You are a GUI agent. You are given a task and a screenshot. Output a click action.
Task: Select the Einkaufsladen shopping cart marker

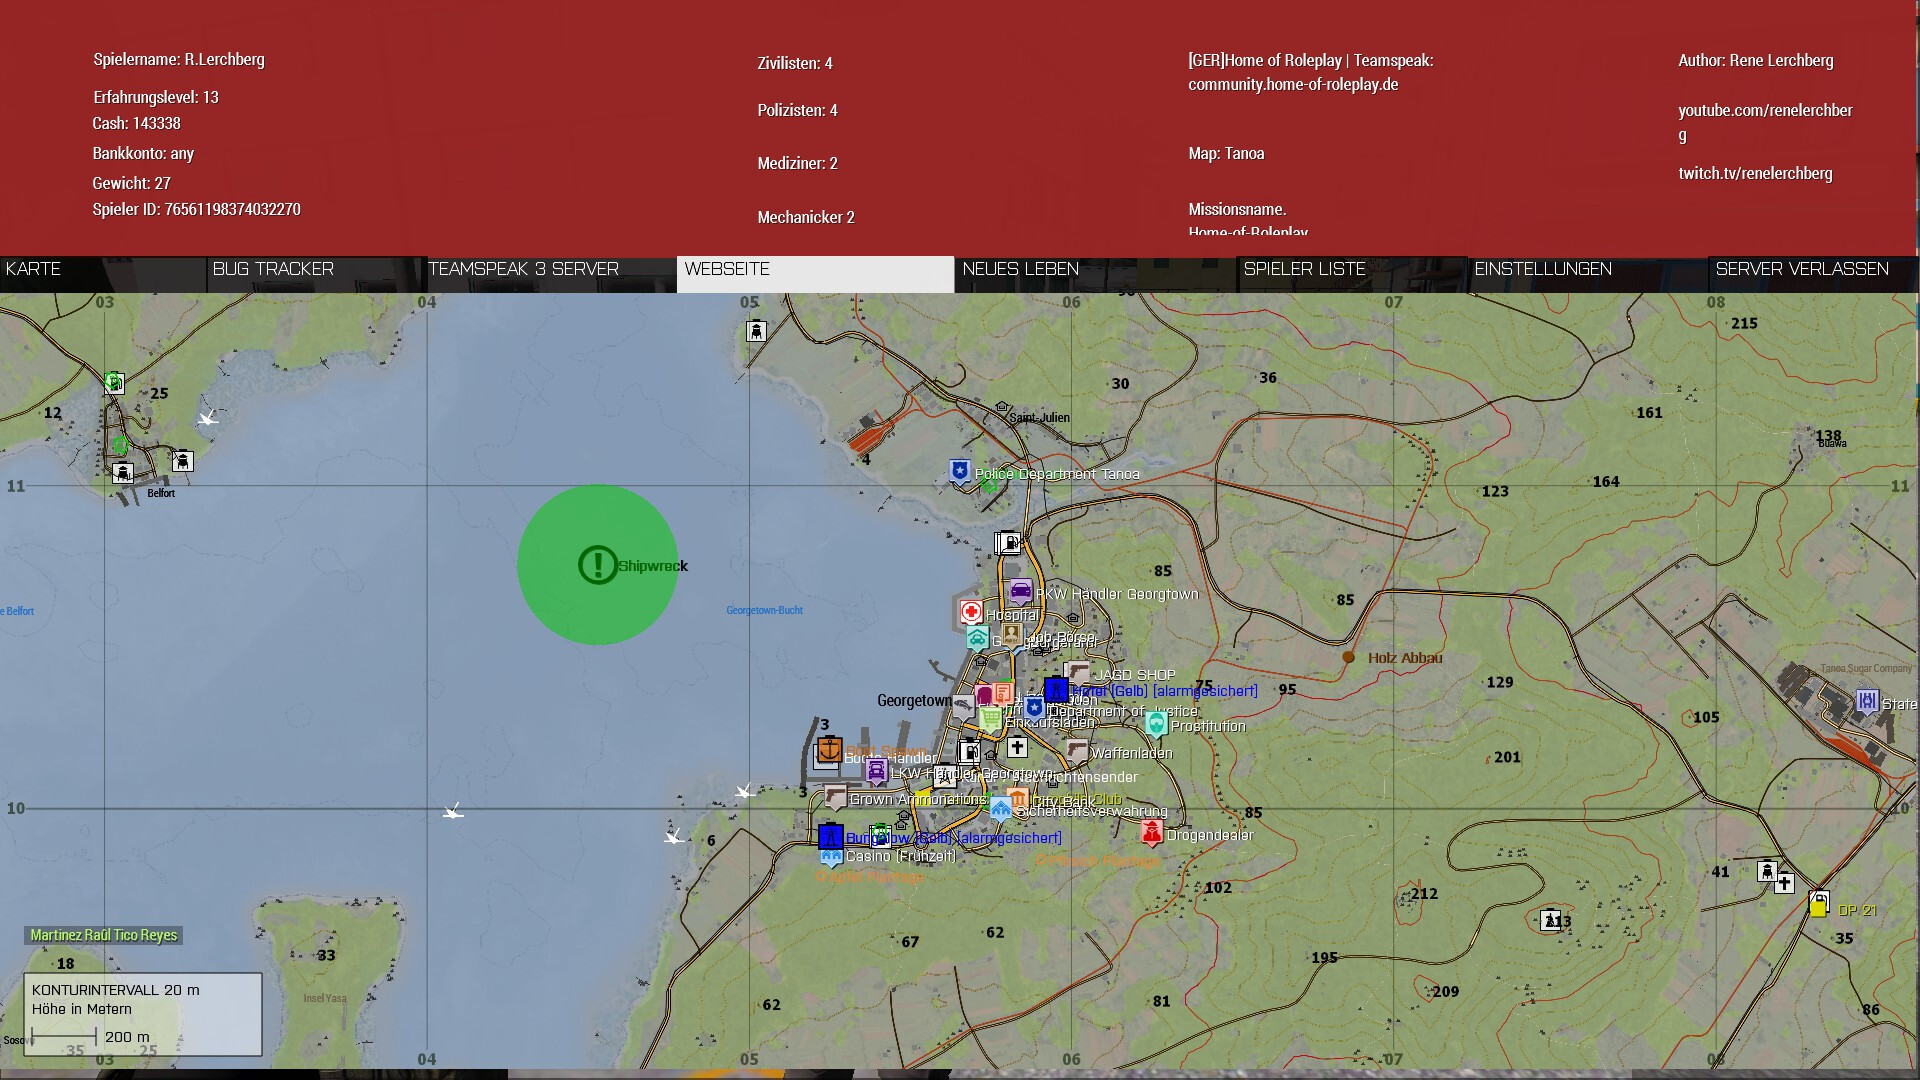pyautogui.click(x=990, y=718)
